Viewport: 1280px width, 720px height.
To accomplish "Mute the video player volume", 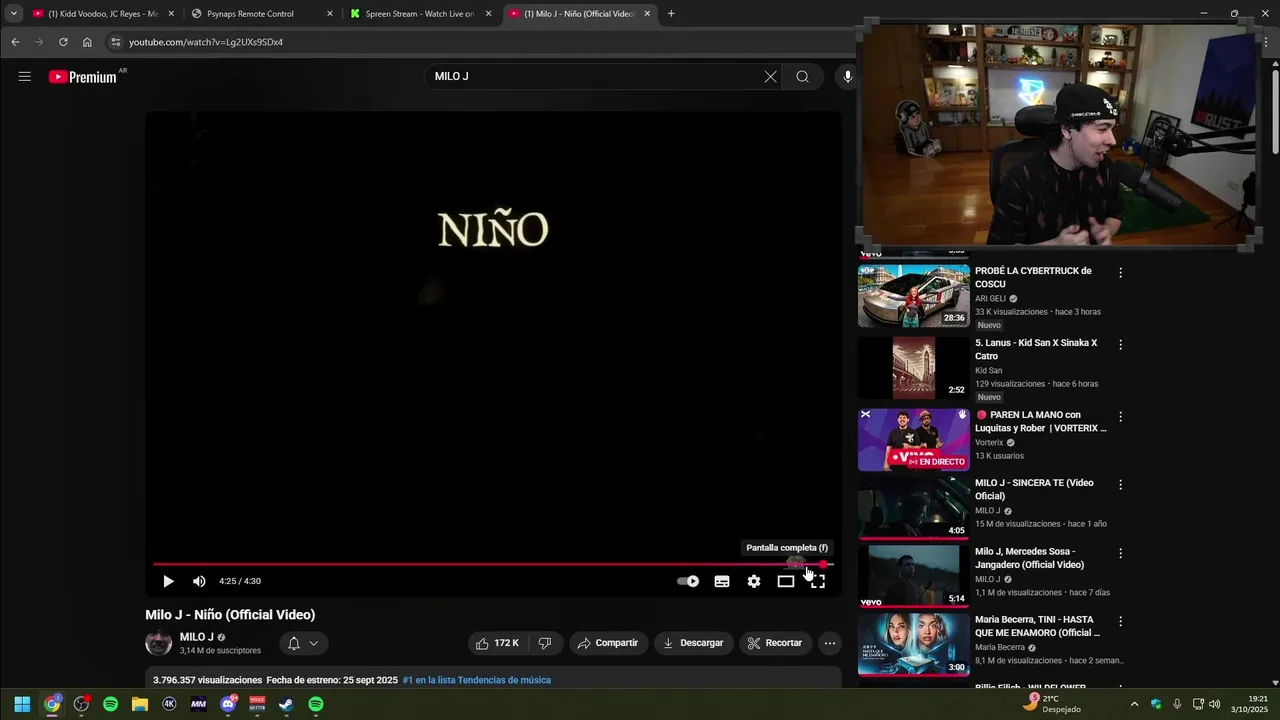I will tap(199, 581).
